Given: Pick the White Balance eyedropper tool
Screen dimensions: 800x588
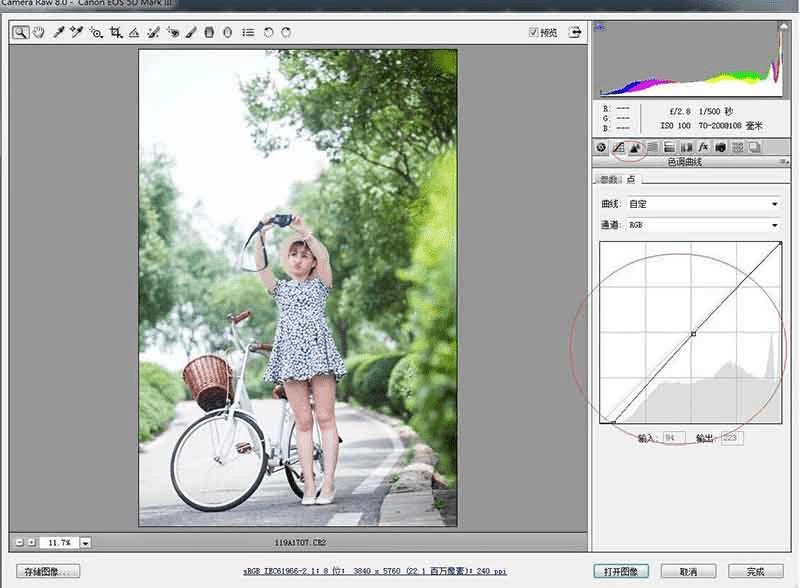Looking at the screenshot, I should pyautogui.click(x=58, y=32).
